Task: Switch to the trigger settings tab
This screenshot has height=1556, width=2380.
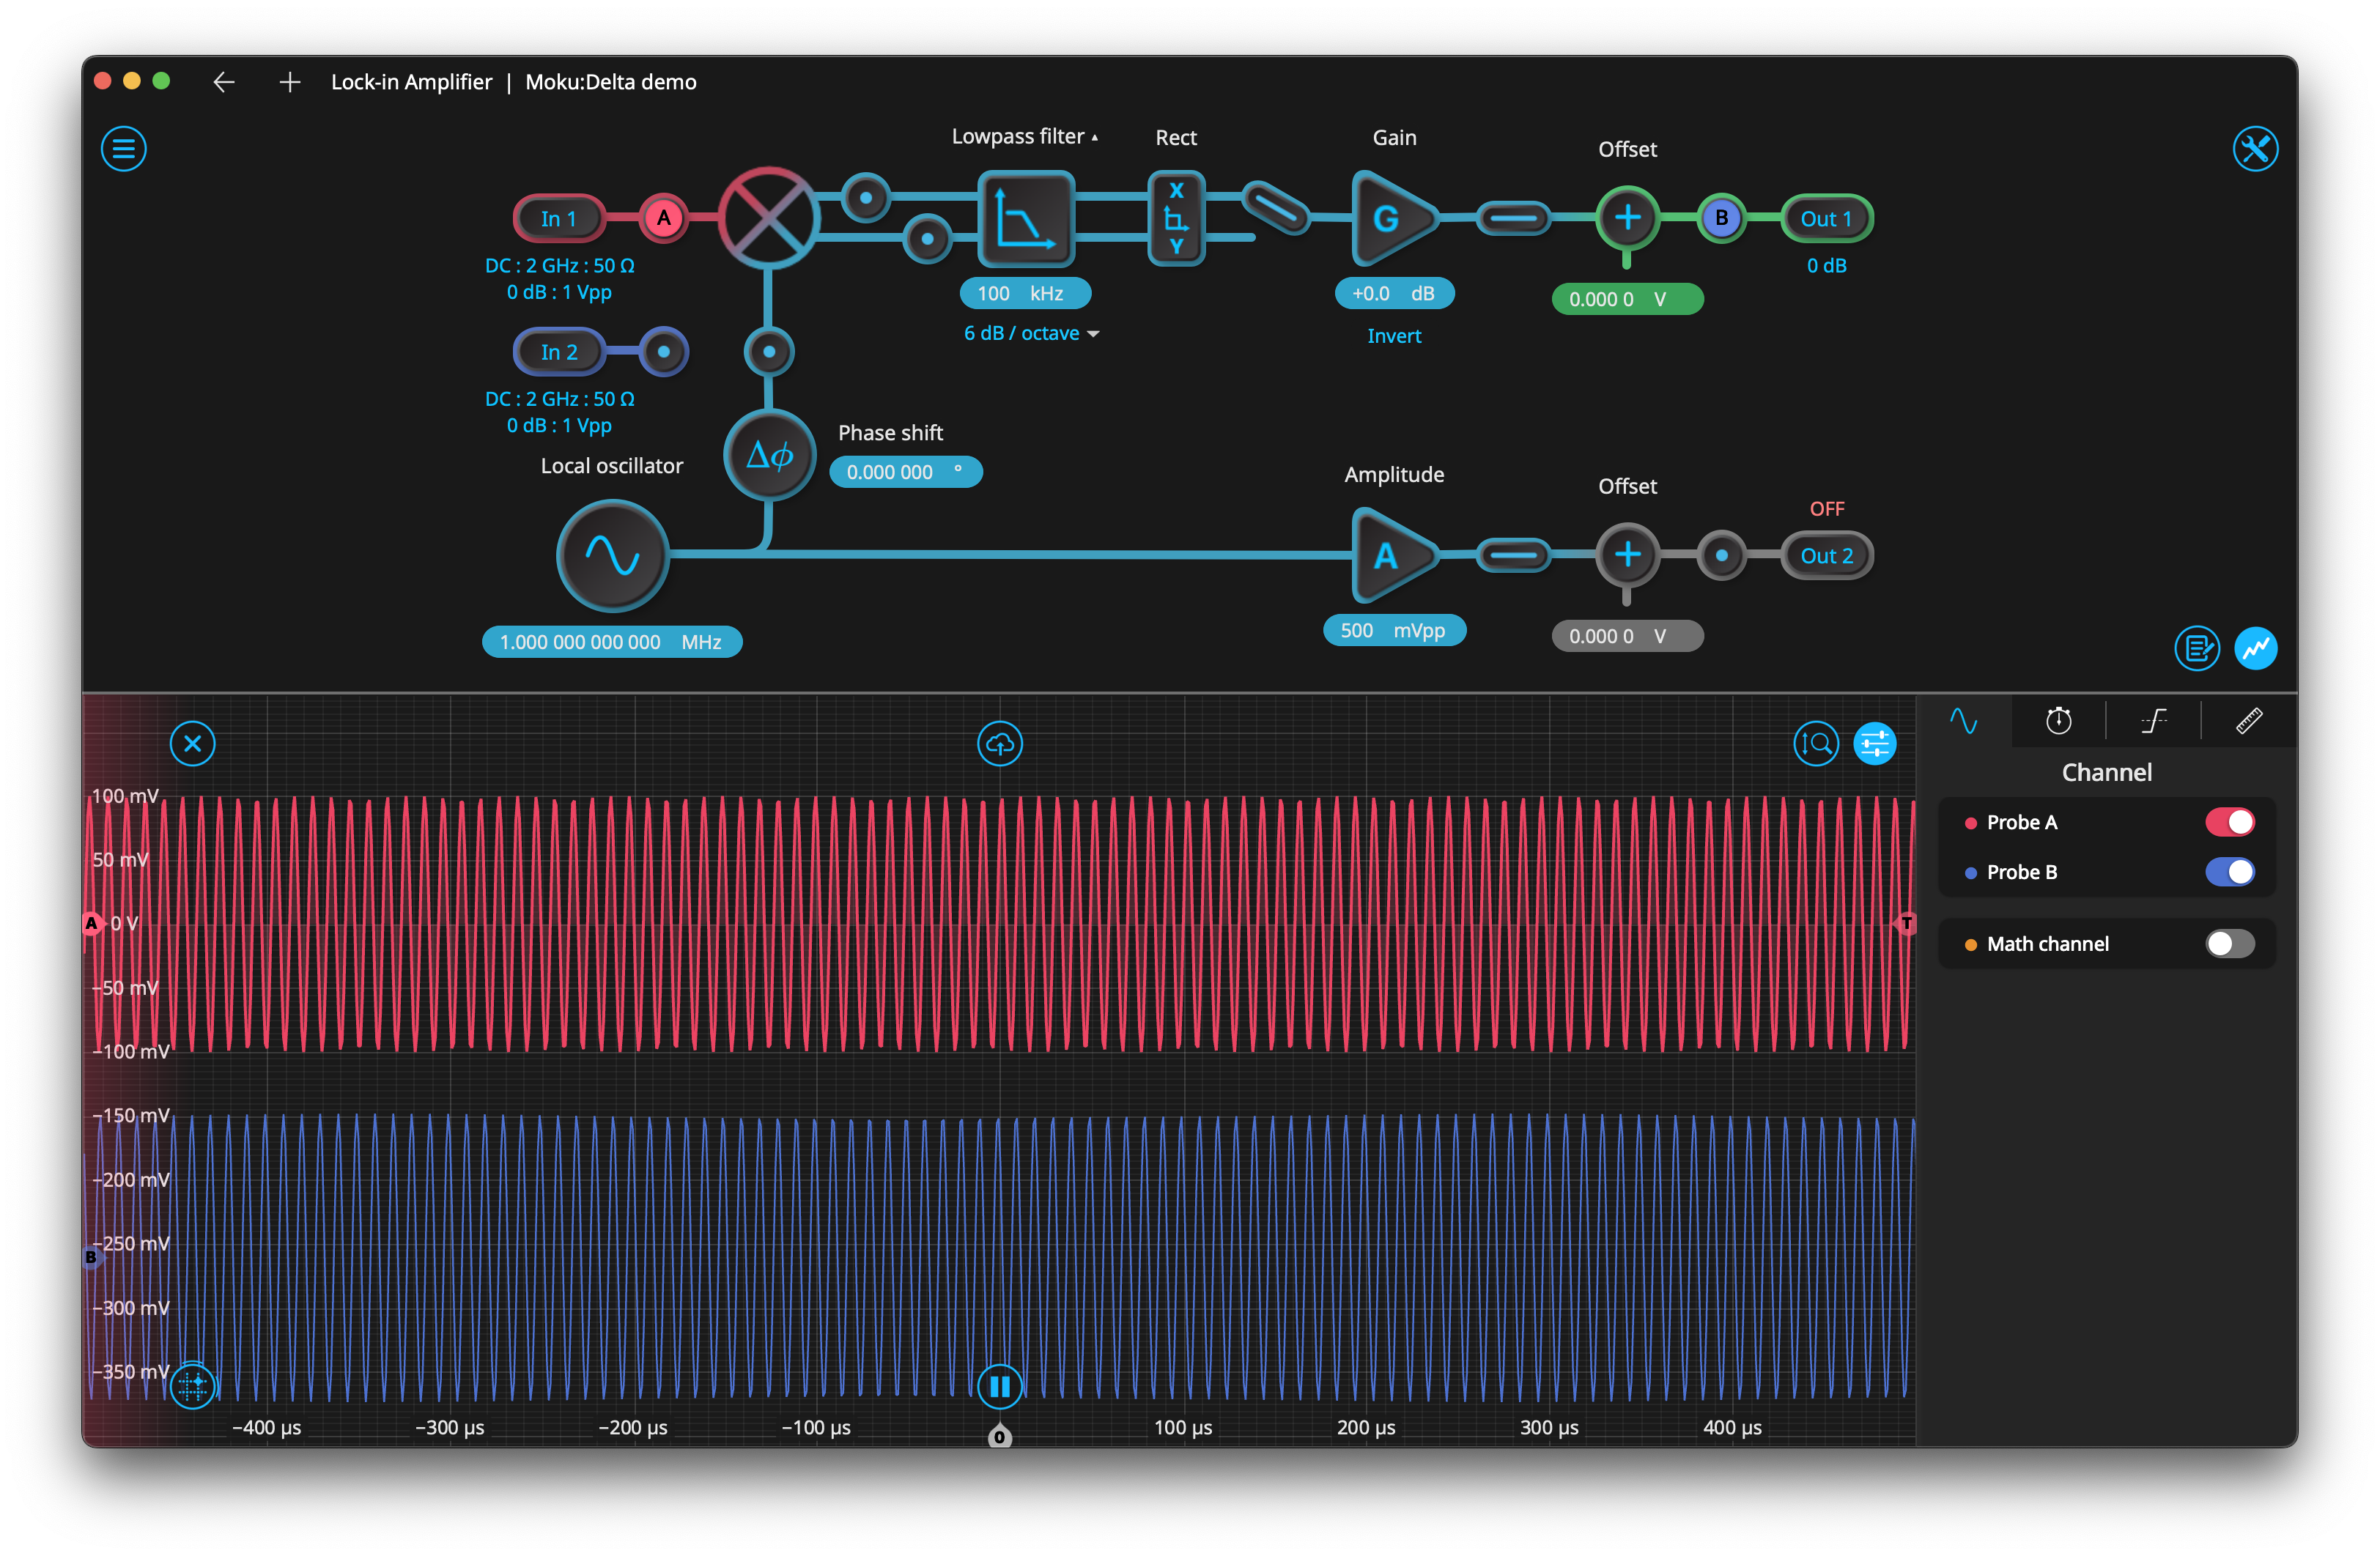Action: click(2153, 720)
